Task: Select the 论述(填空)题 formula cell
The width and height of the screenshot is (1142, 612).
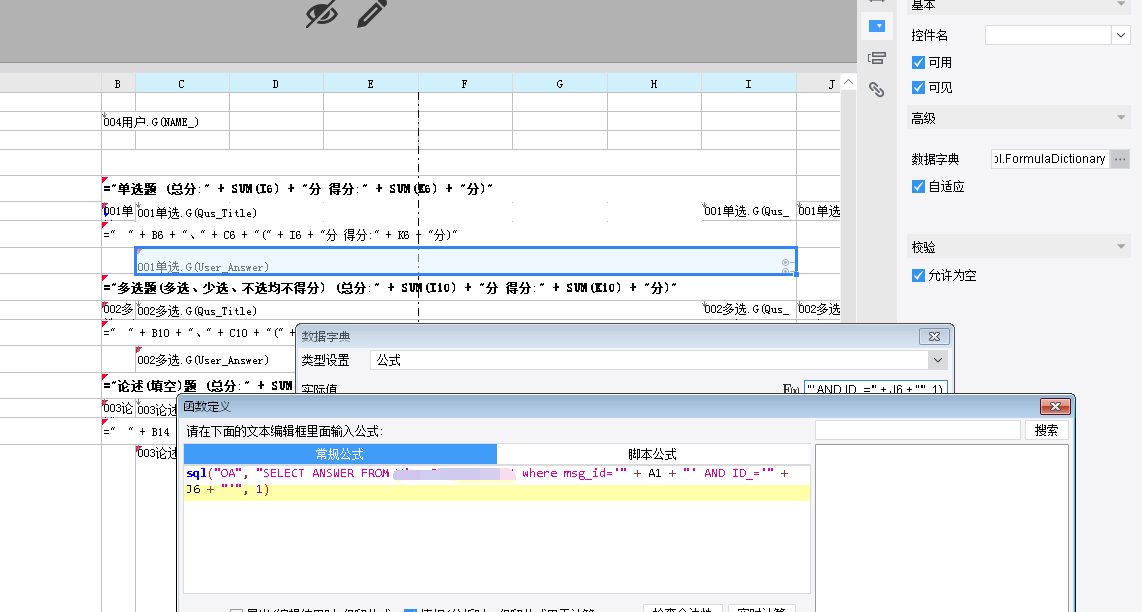Action: (x=199, y=385)
